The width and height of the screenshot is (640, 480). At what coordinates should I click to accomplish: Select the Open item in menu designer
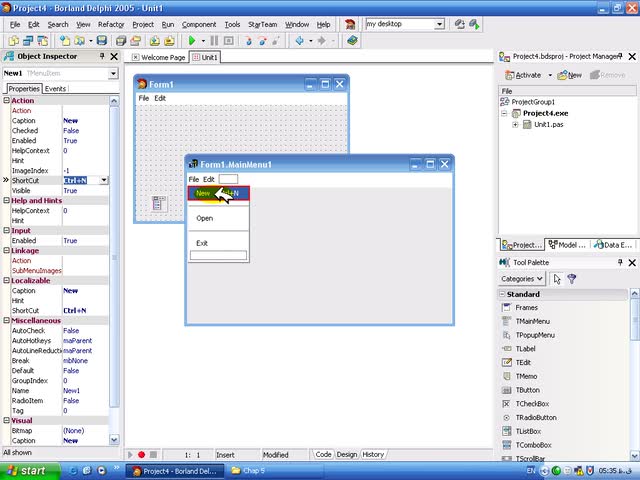pos(218,218)
